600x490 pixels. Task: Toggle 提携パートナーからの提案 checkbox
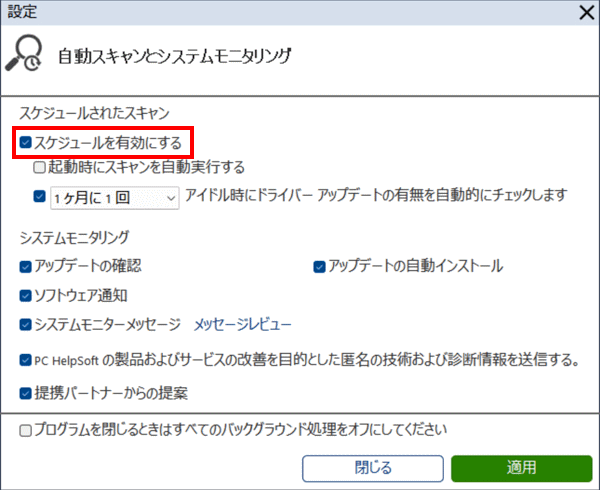(26, 393)
